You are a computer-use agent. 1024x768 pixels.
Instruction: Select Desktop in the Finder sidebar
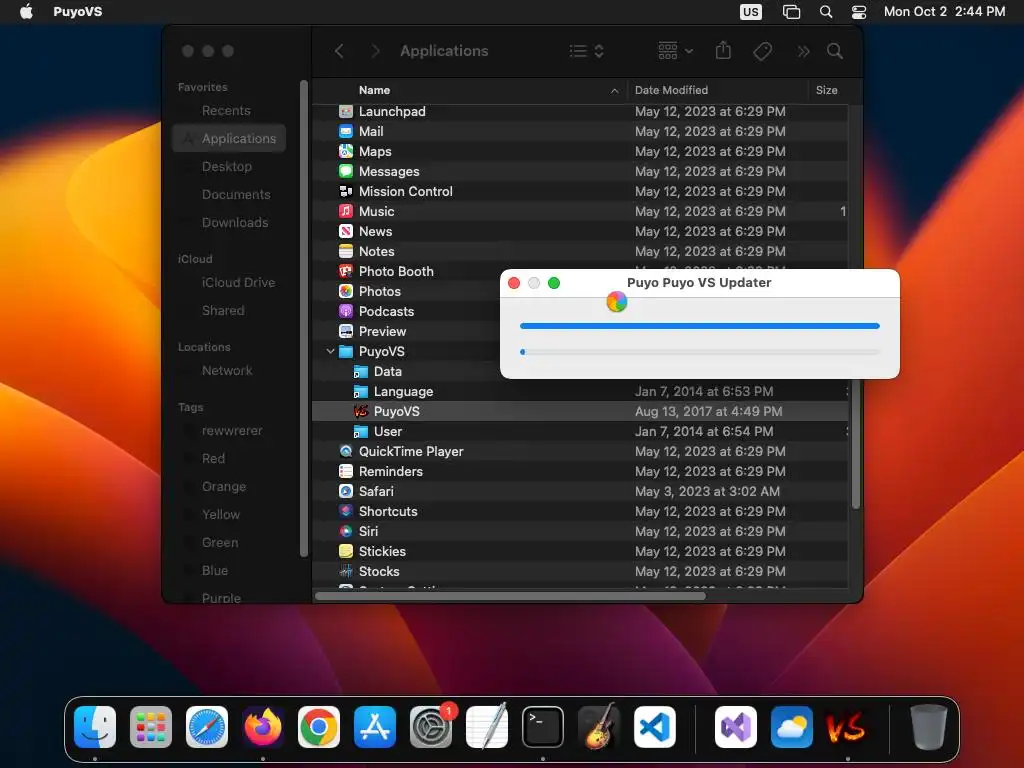coord(227,167)
